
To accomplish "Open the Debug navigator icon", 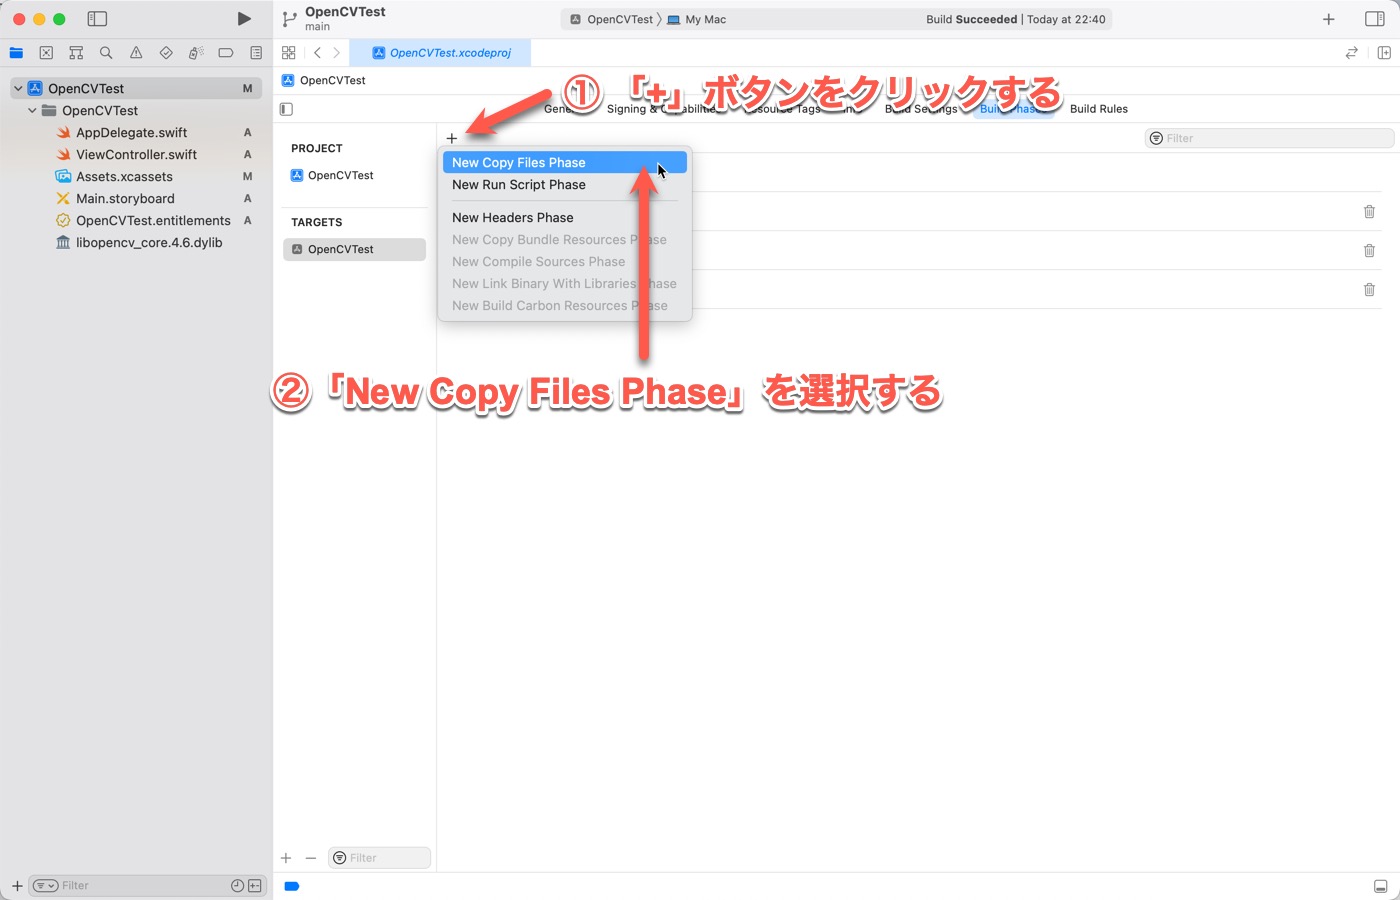I will (x=196, y=53).
